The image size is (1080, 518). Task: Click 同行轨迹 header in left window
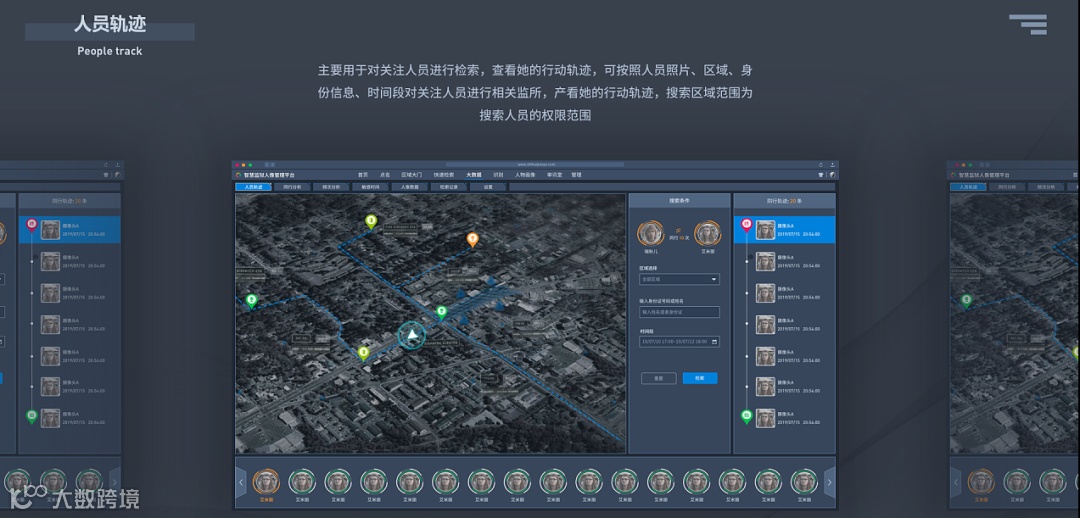(x=70, y=200)
